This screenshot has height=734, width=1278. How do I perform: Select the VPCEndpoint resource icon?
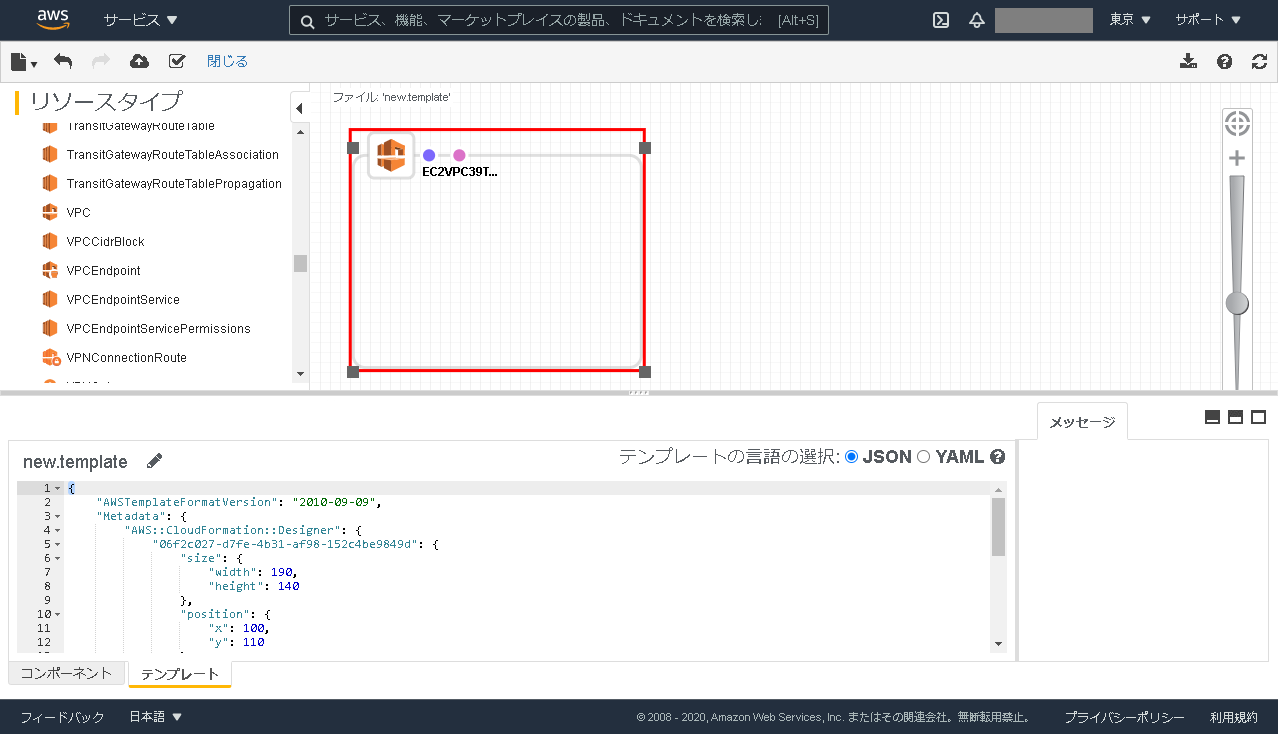50,270
